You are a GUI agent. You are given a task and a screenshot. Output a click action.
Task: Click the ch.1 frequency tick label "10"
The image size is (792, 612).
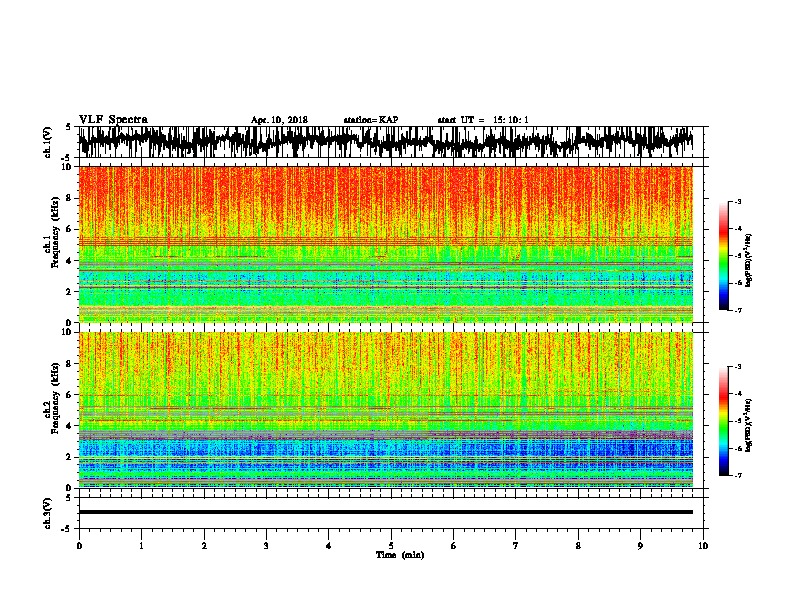point(67,167)
